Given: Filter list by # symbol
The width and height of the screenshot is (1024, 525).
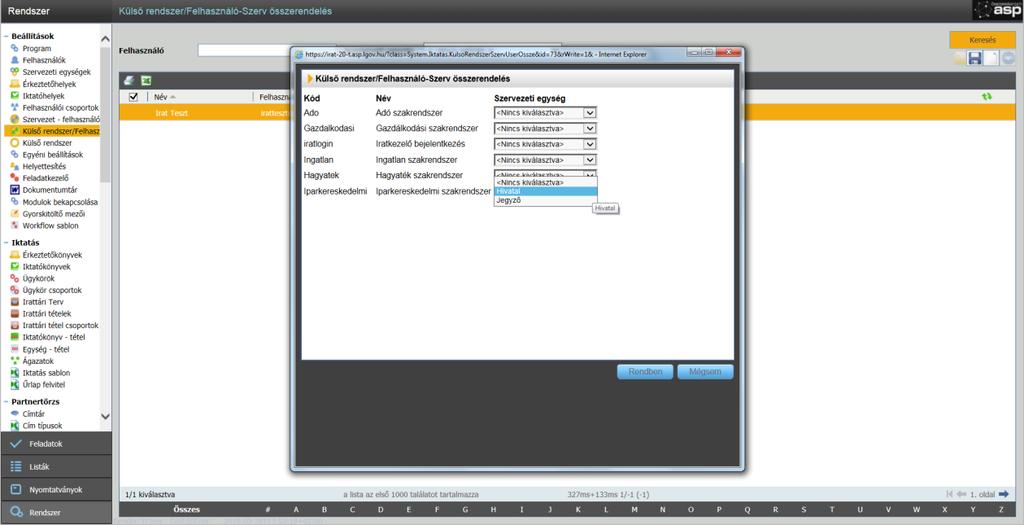Looking at the screenshot, I should (268, 509).
